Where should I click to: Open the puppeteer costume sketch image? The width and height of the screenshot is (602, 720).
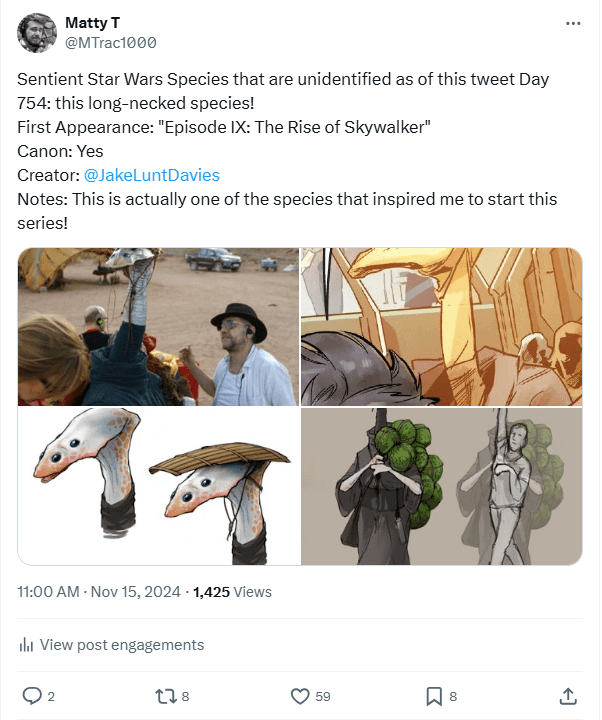point(441,486)
